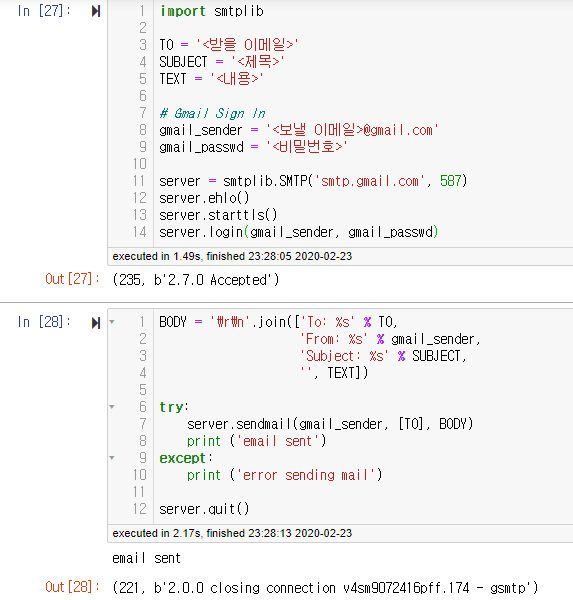Click the print 'email sent' line

[x=256, y=441]
